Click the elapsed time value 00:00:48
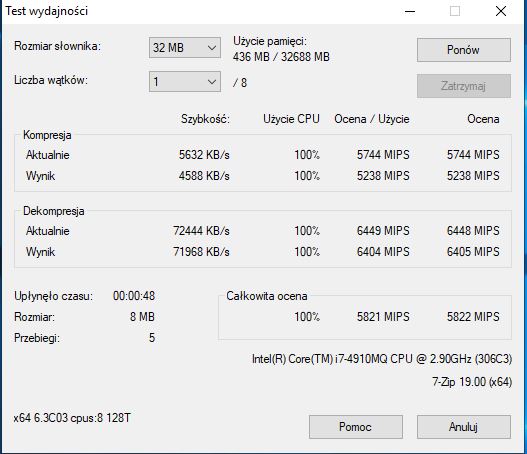 (134, 296)
